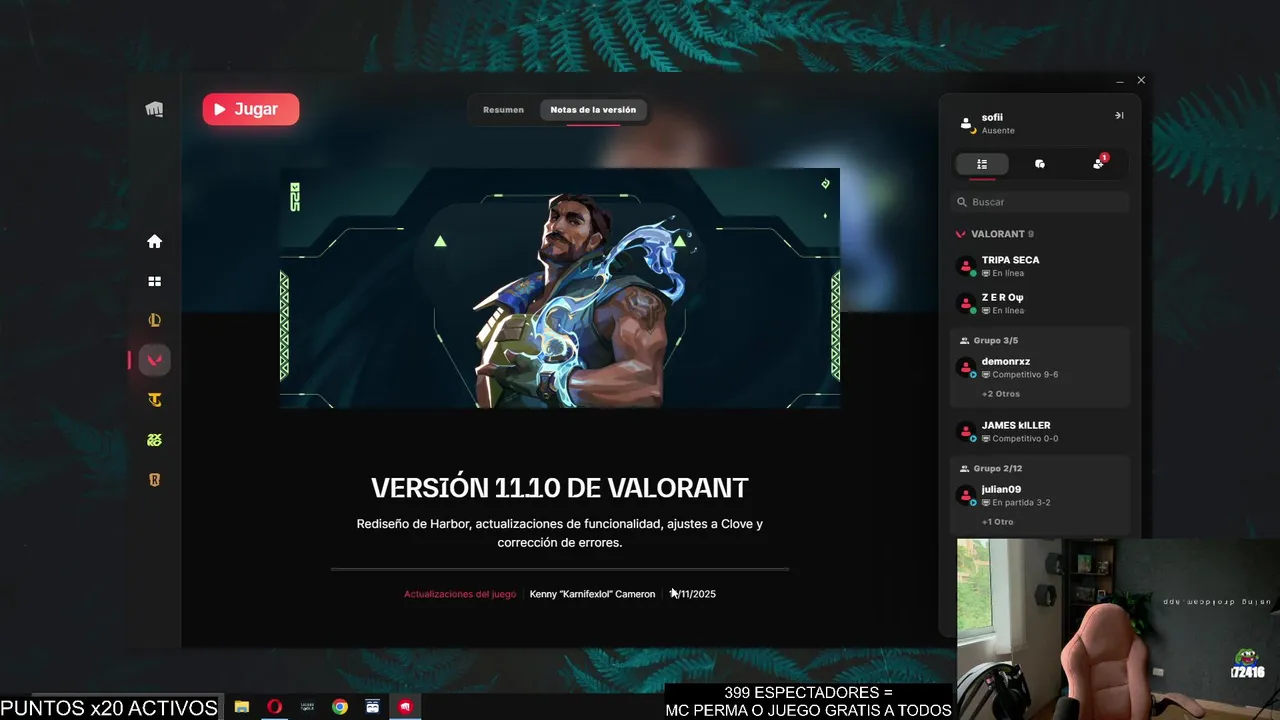This screenshot has height=720, width=1280.
Task: Expand '+2 Otros' in Grupo 3/5
Action: 1001,394
